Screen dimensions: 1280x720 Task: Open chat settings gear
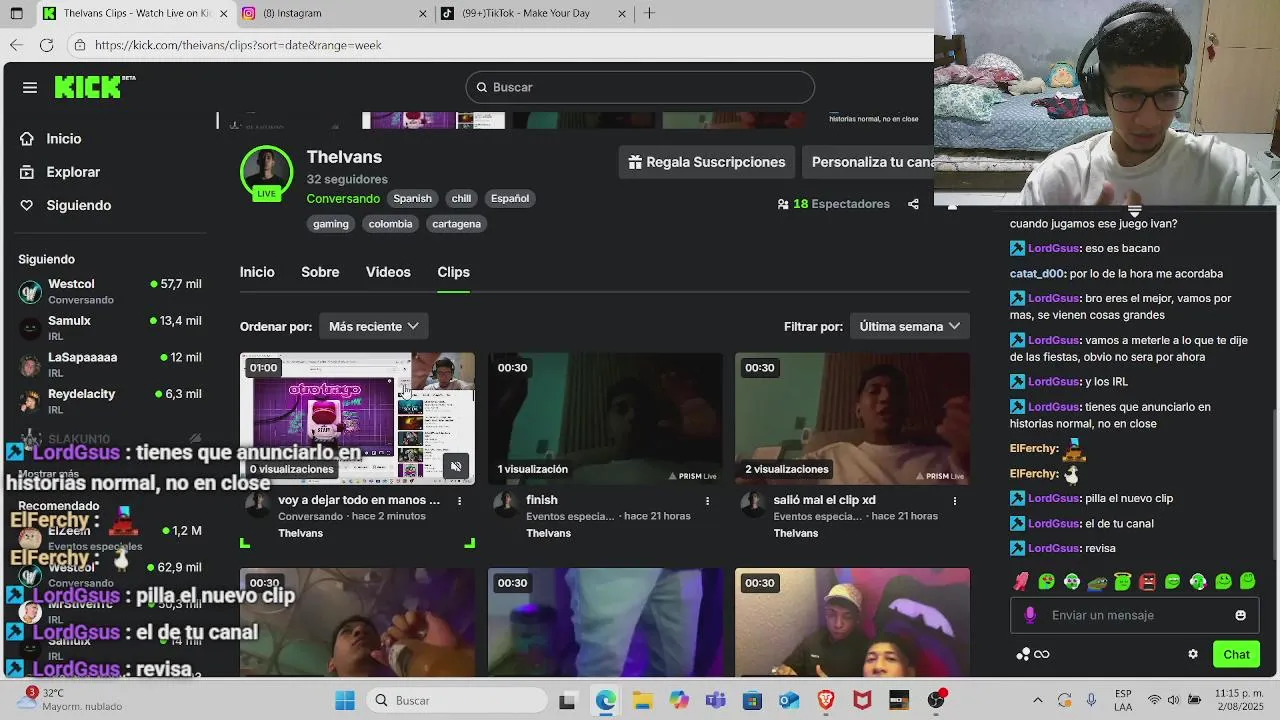(x=1193, y=654)
